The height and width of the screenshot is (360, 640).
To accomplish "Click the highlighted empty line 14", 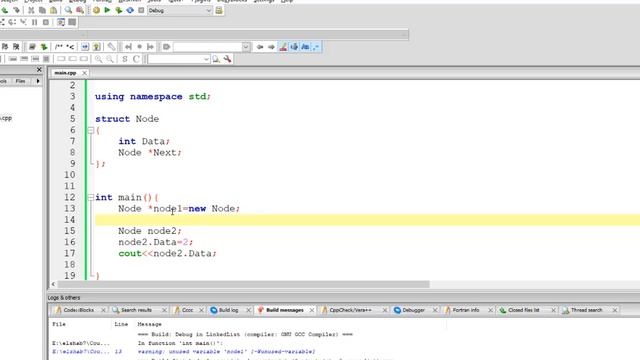I will click(x=367, y=220).
